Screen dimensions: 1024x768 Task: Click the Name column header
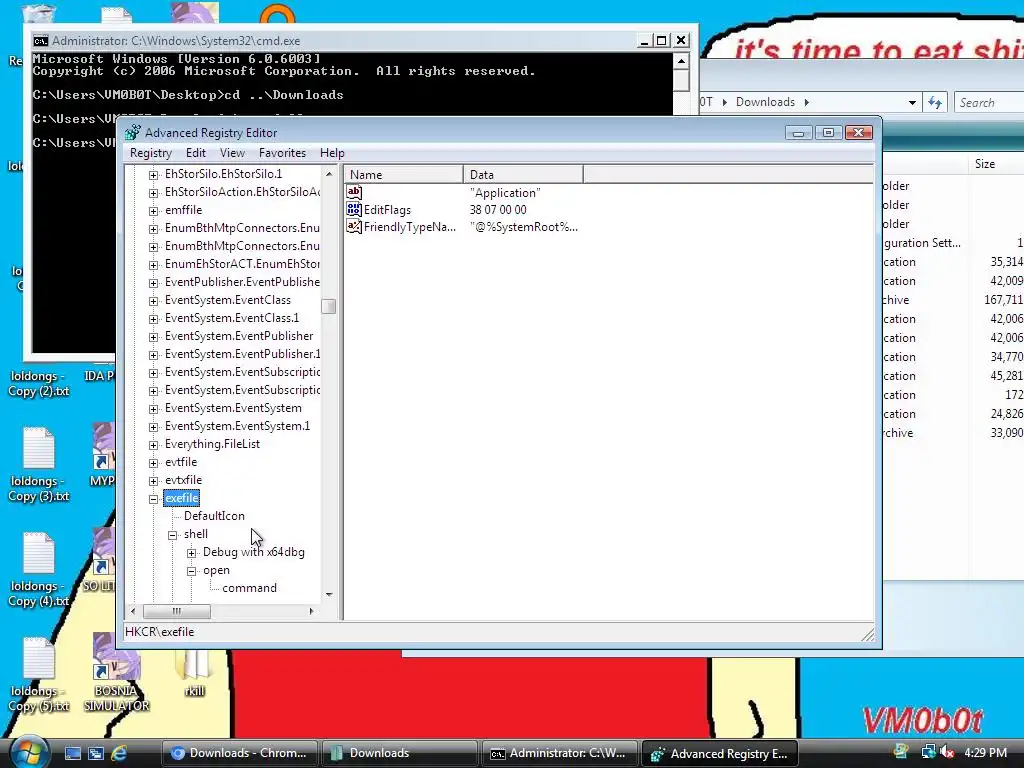404,174
